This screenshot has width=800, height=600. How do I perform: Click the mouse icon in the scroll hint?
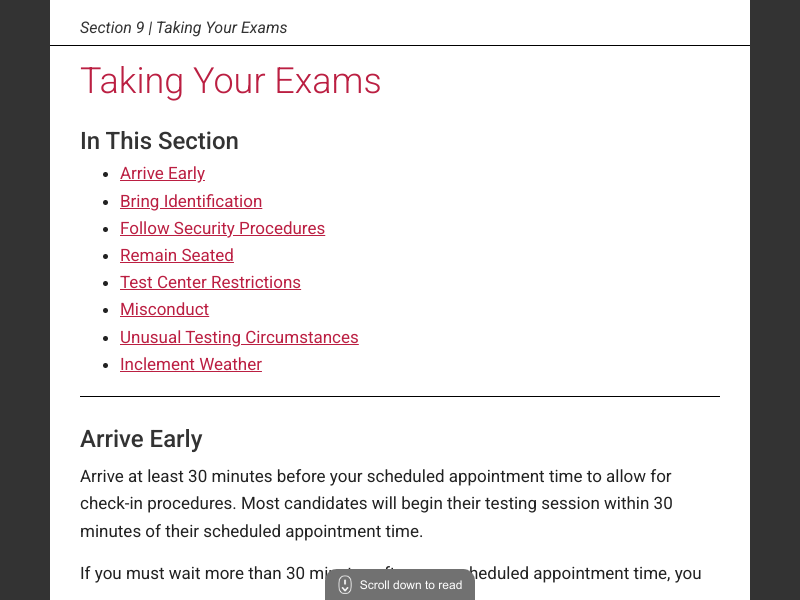pos(345,585)
